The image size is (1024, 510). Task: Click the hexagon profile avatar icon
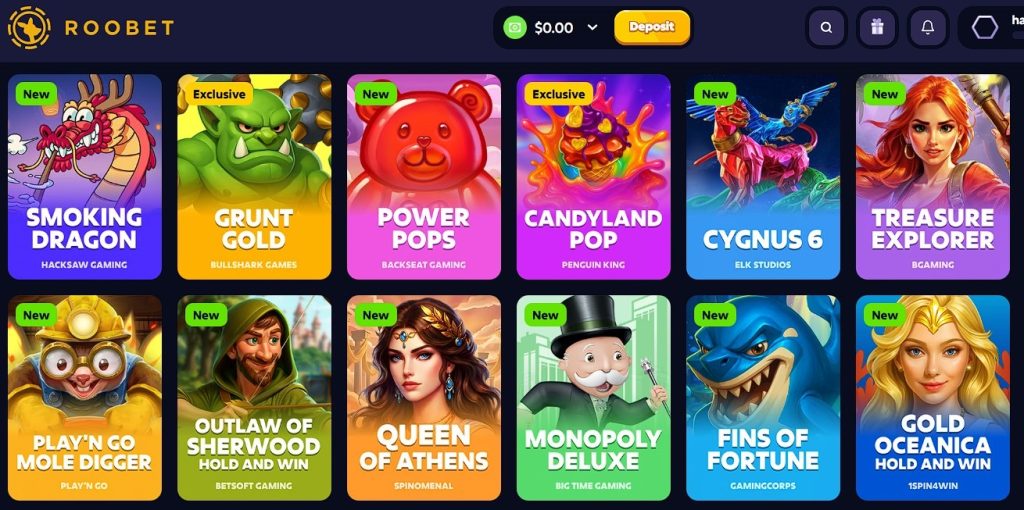coord(985,27)
